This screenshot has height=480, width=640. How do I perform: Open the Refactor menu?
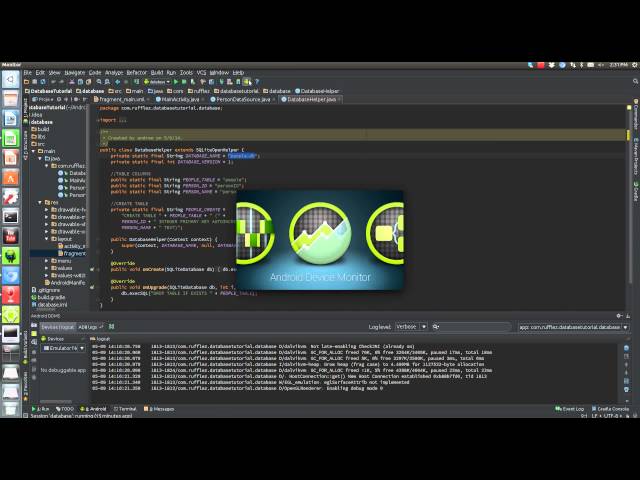(x=136, y=73)
